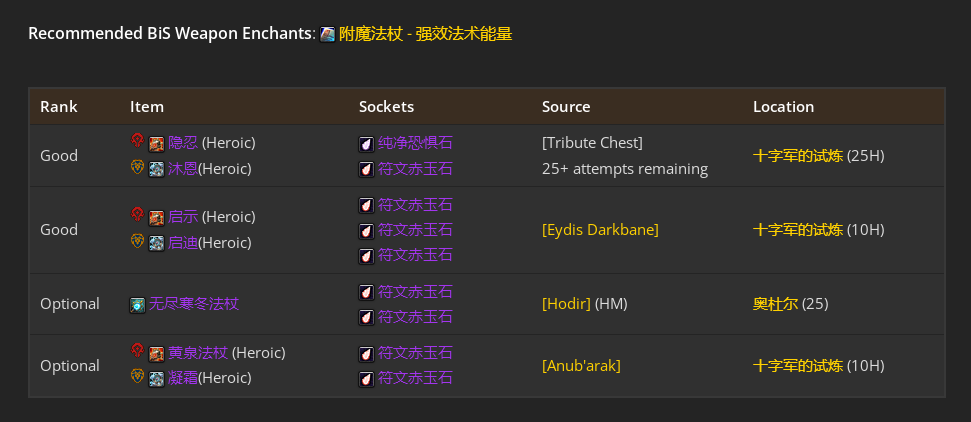This screenshot has height=422, width=971.
Task: Open the 无尽寒冬法杖 item link
Action: [194, 304]
